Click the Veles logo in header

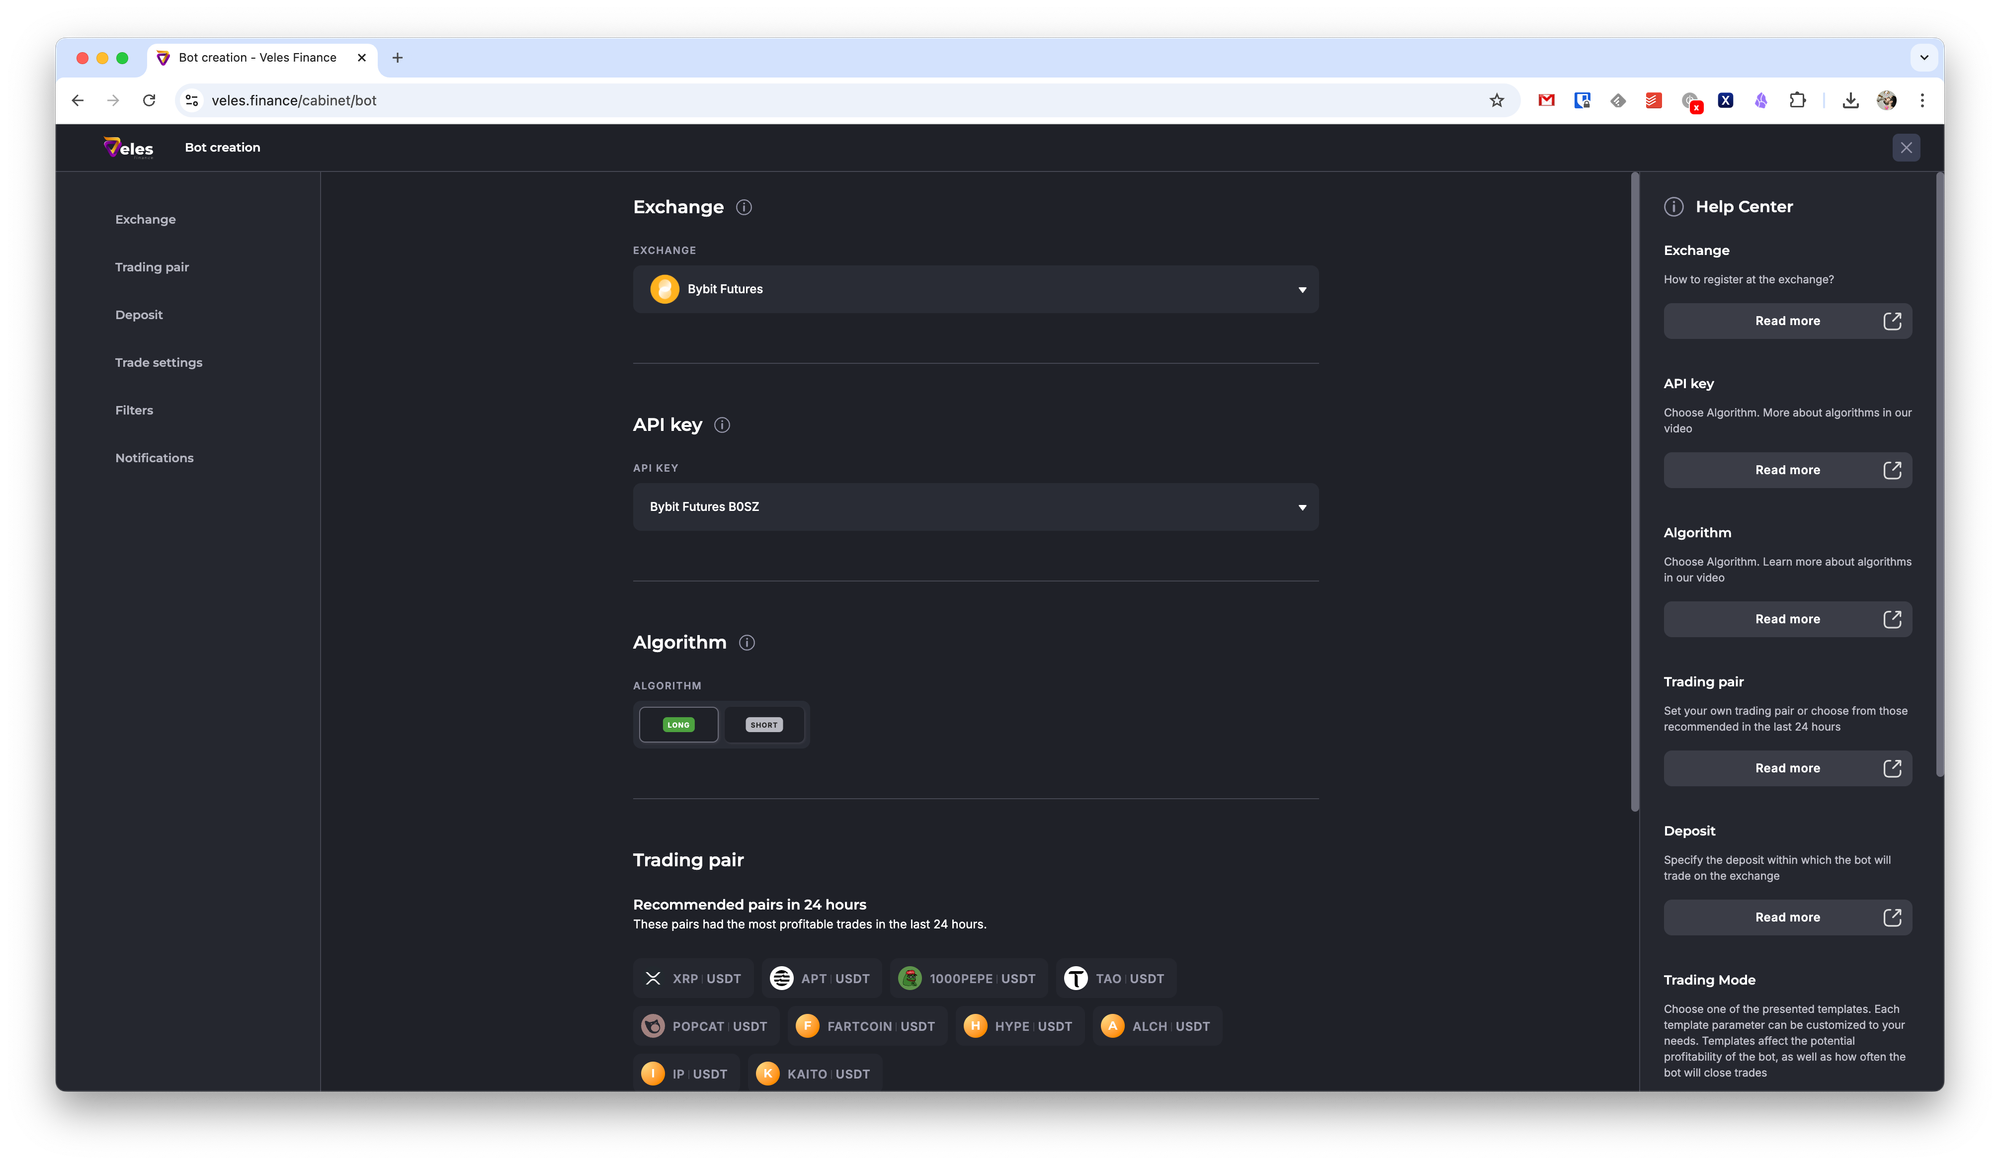pyautogui.click(x=129, y=148)
